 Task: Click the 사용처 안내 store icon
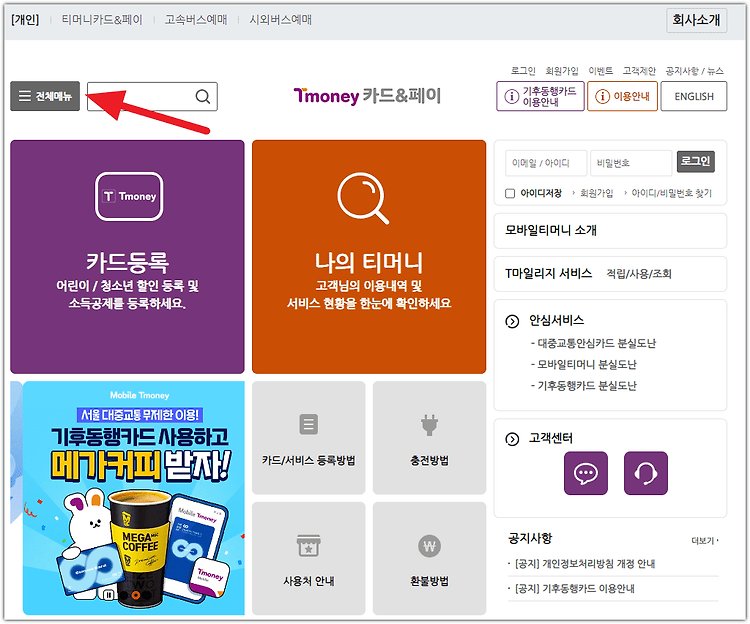point(309,546)
